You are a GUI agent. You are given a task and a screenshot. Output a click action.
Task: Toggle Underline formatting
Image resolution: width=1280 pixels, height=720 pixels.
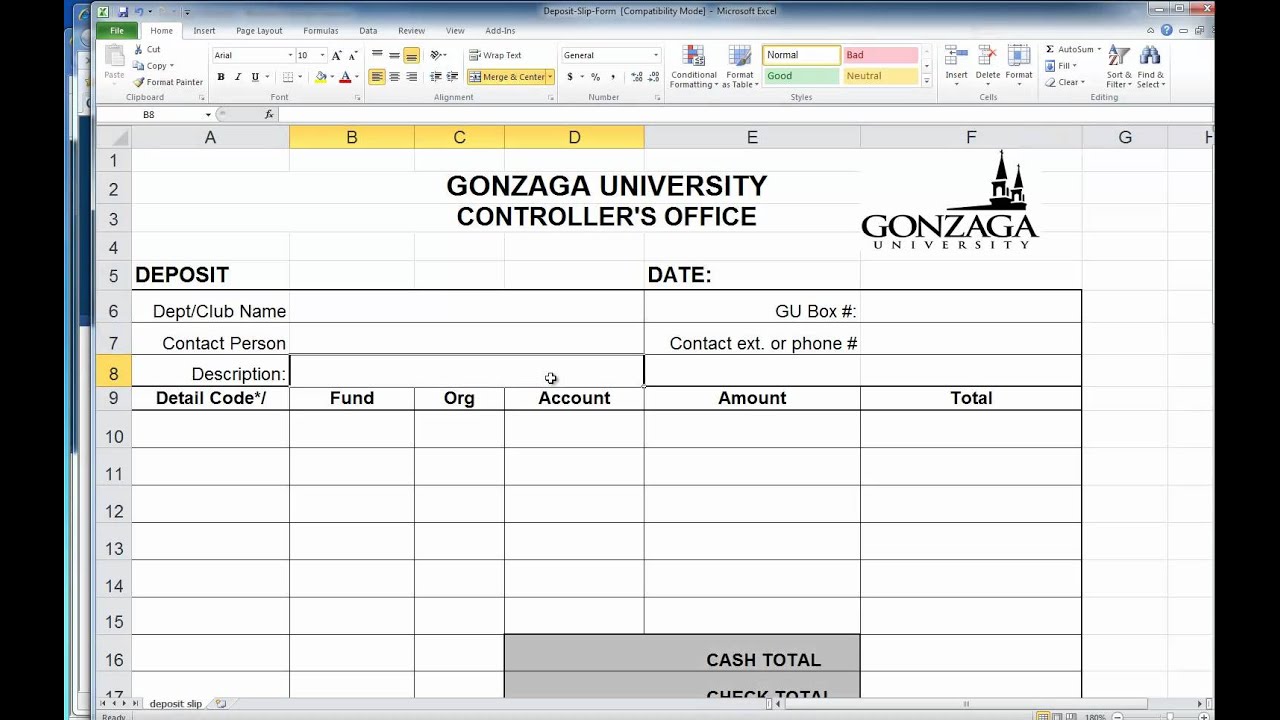point(255,77)
